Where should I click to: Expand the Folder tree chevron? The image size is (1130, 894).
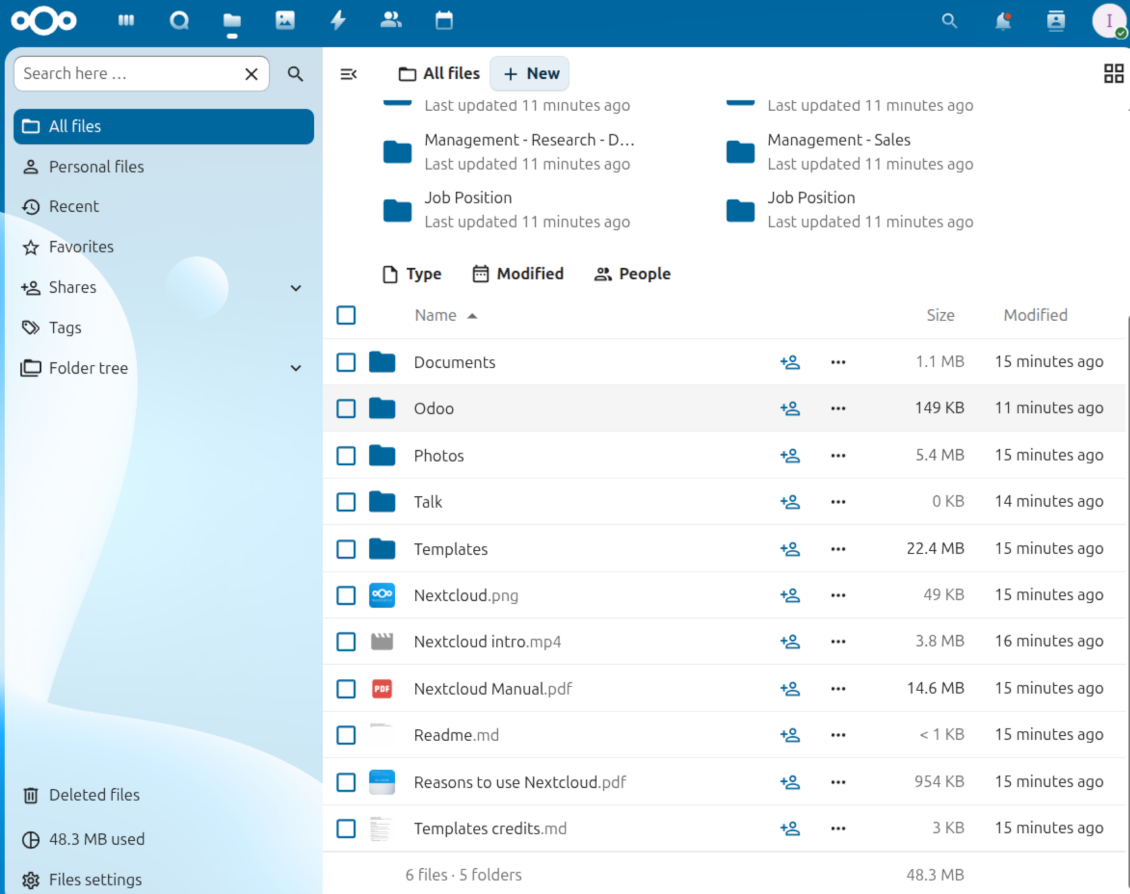[296, 368]
